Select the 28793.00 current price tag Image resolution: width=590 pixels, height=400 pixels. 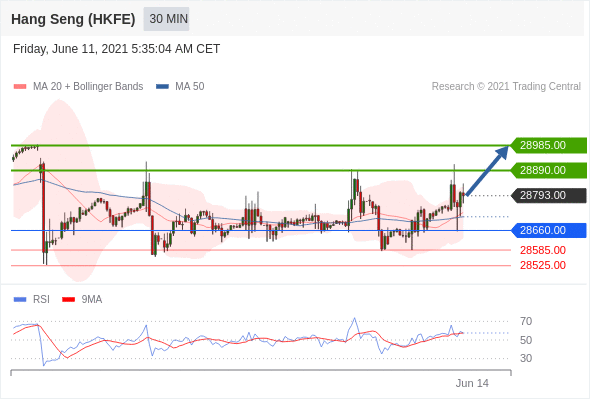(x=548, y=195)
